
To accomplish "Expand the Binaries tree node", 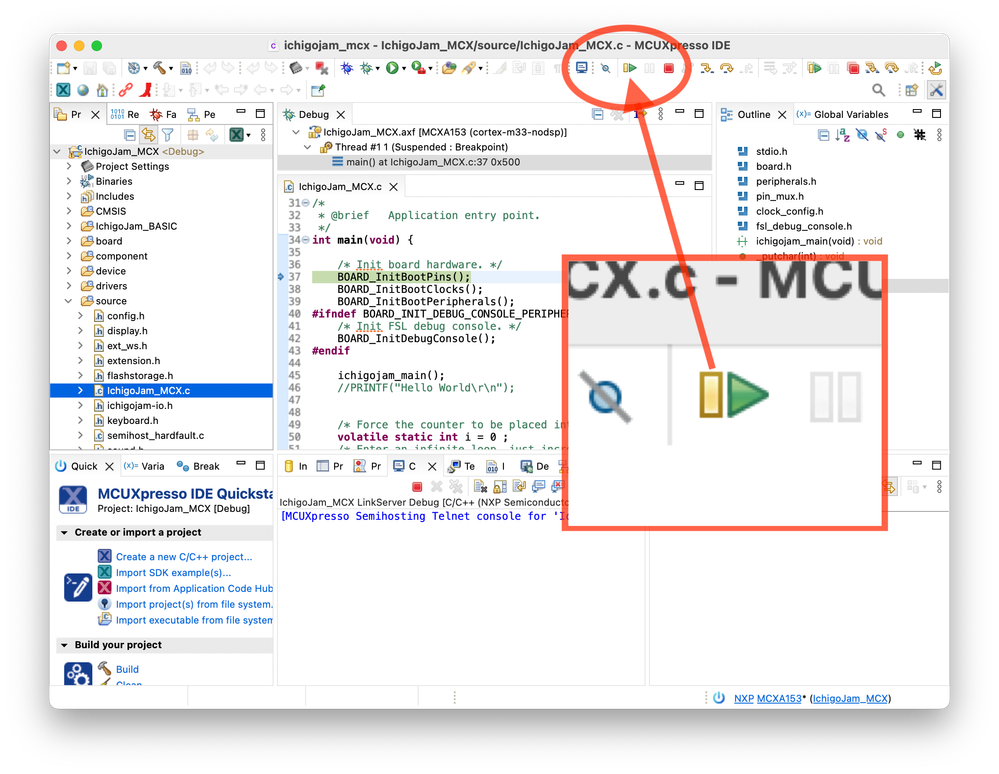I will click(x=69, y=182).
